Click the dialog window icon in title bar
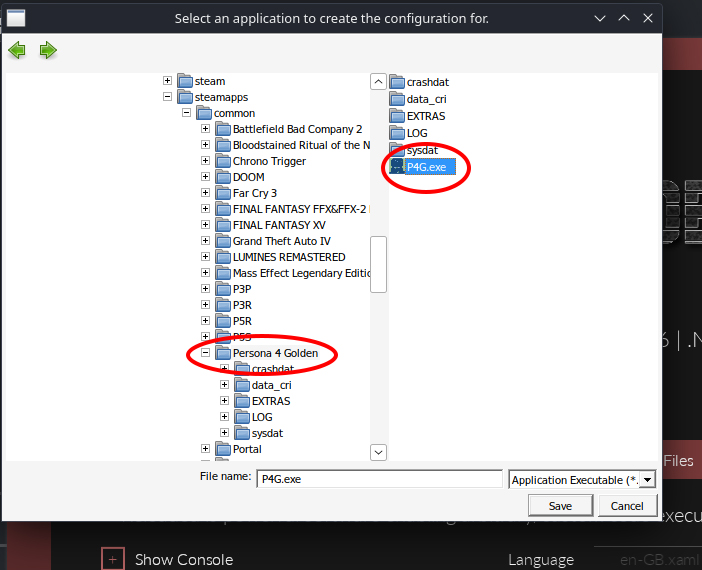This screenshot has width=702, height=570. (x=16, y=18)
